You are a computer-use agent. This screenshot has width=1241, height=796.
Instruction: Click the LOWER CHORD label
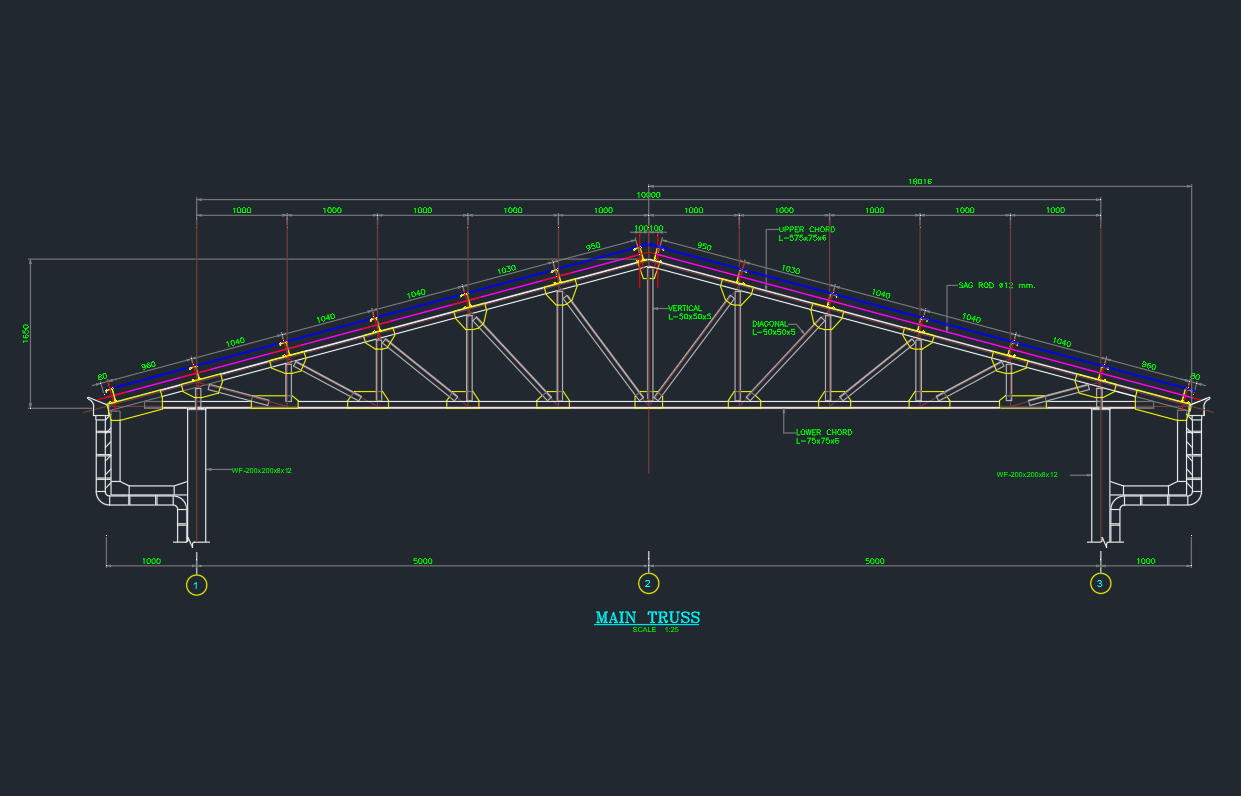pos(824,433)
